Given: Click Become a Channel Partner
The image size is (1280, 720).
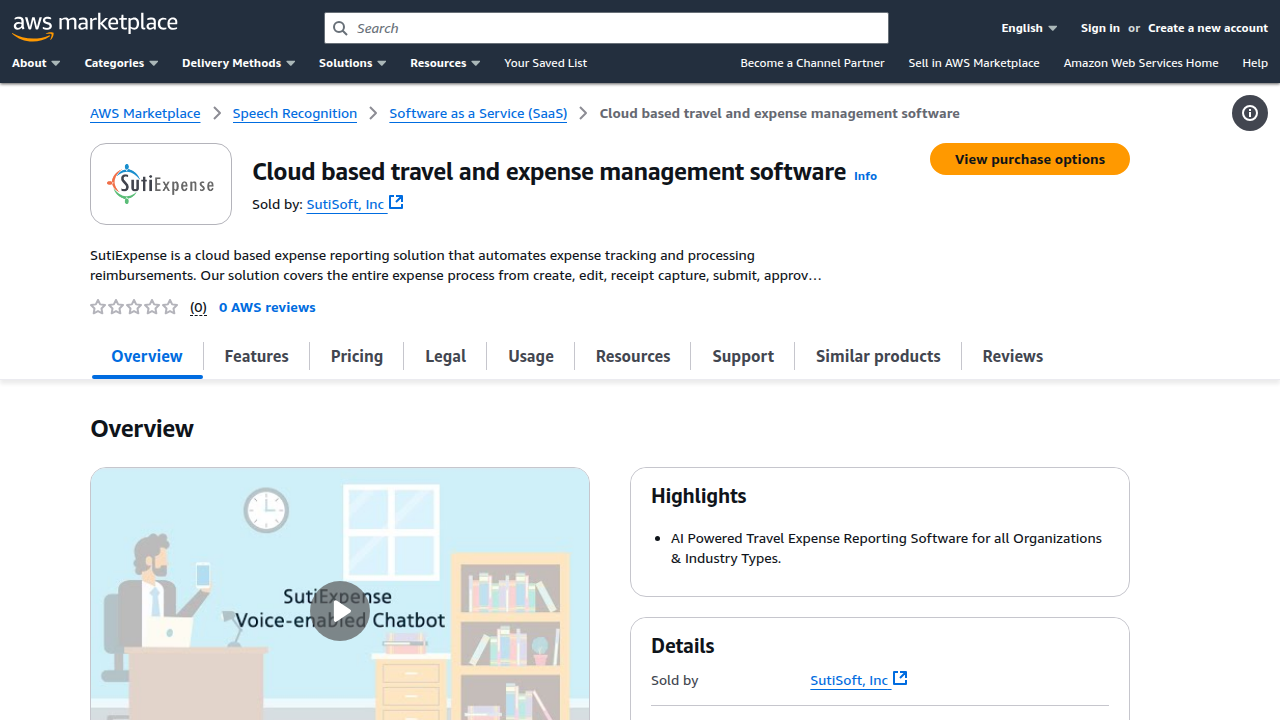Looking at the screenshot, I should tap(812, 63).
